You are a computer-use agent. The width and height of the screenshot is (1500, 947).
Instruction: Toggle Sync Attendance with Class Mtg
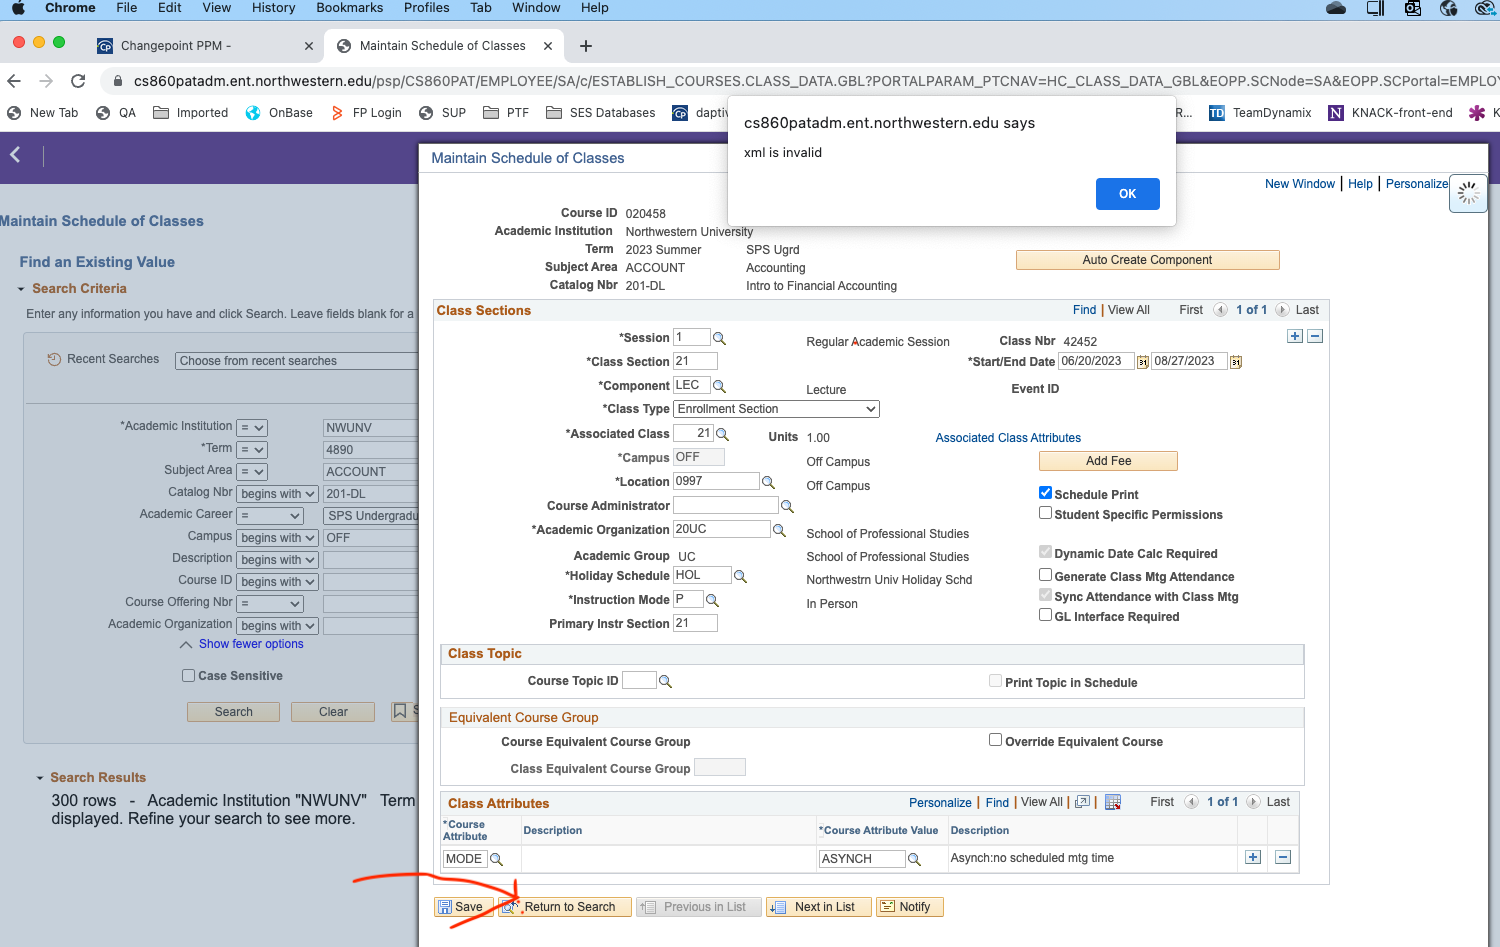pos(1045,595)
